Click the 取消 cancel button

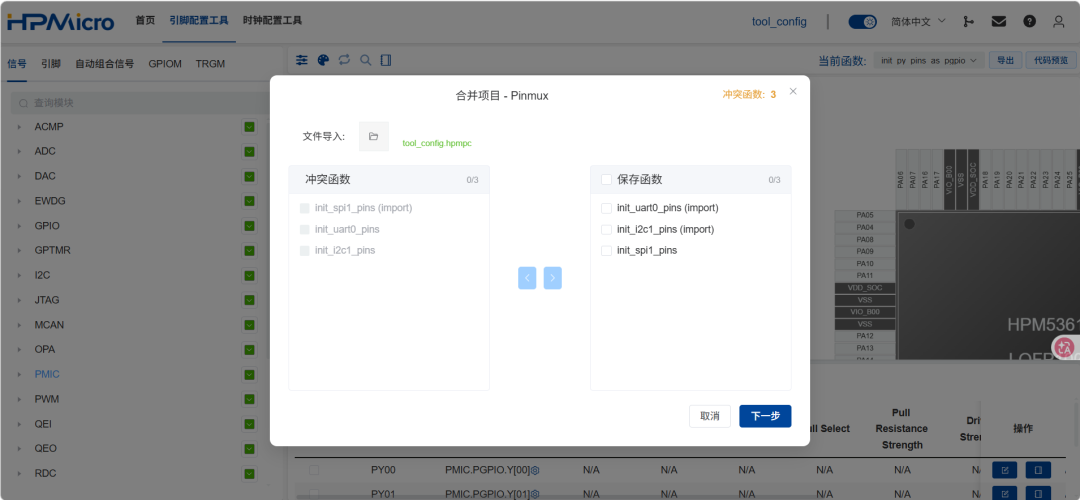[710, 416]
